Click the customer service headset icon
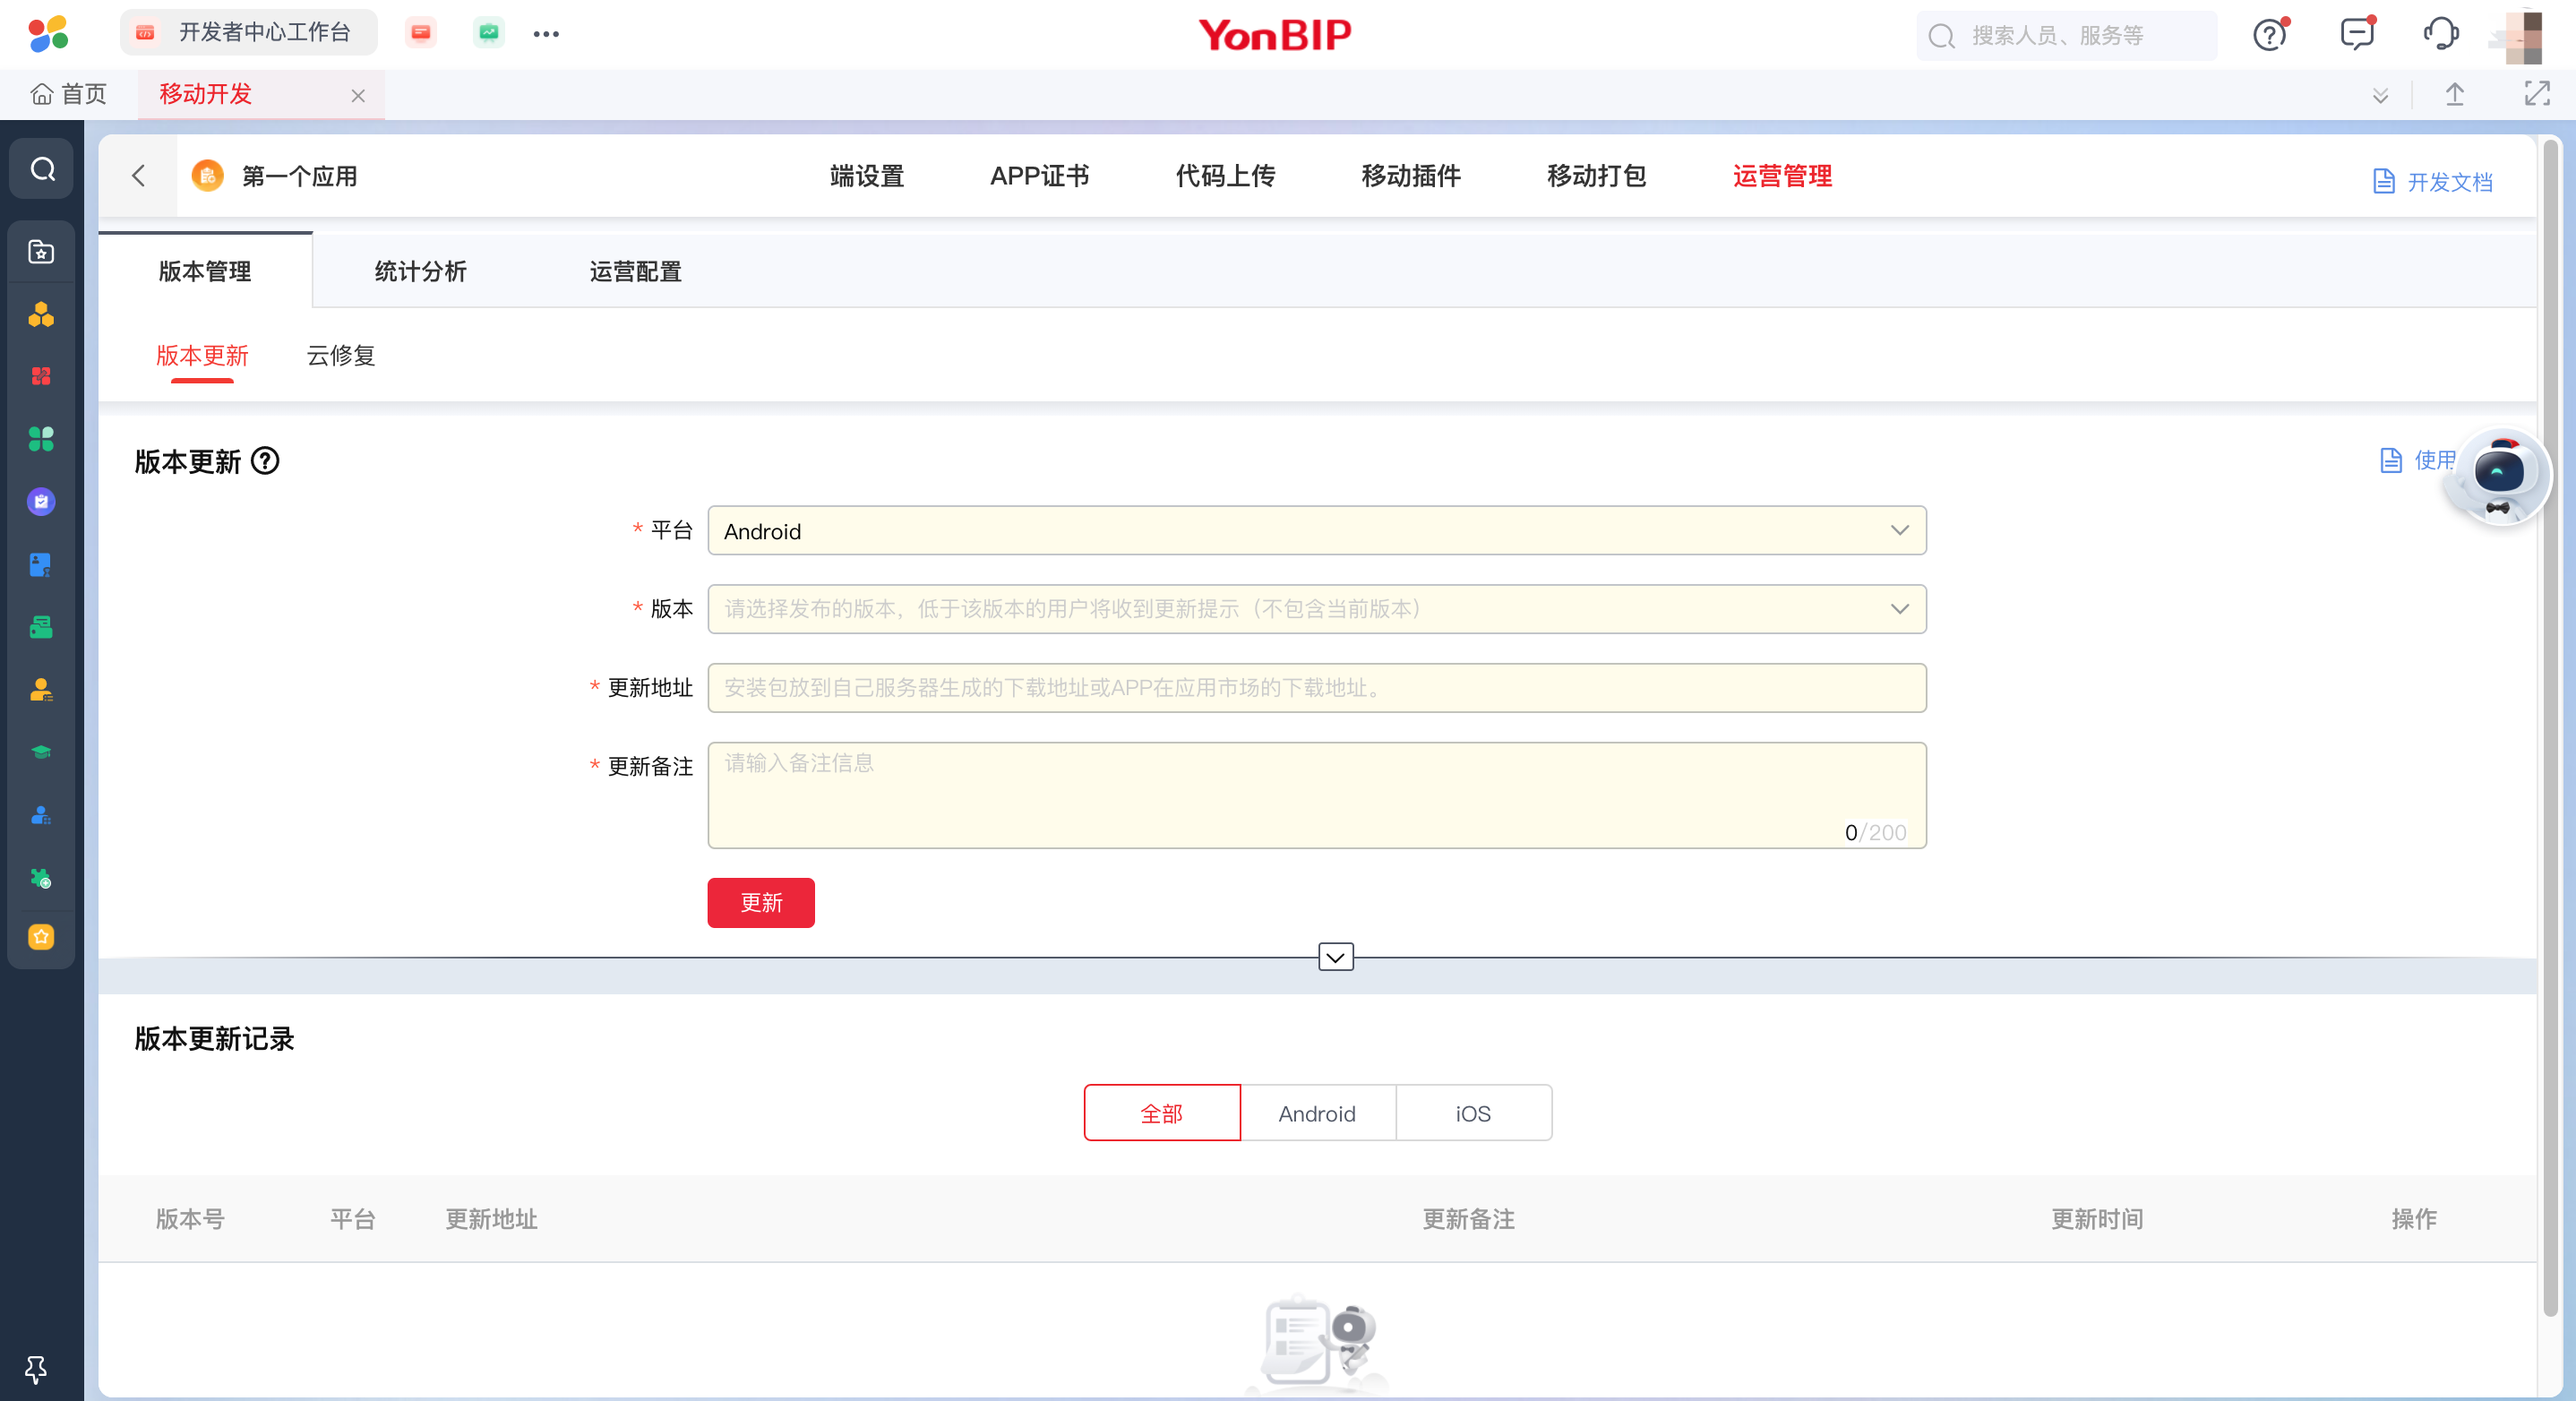Viewport: 2576px width, 1401px height. point(2440,35)
